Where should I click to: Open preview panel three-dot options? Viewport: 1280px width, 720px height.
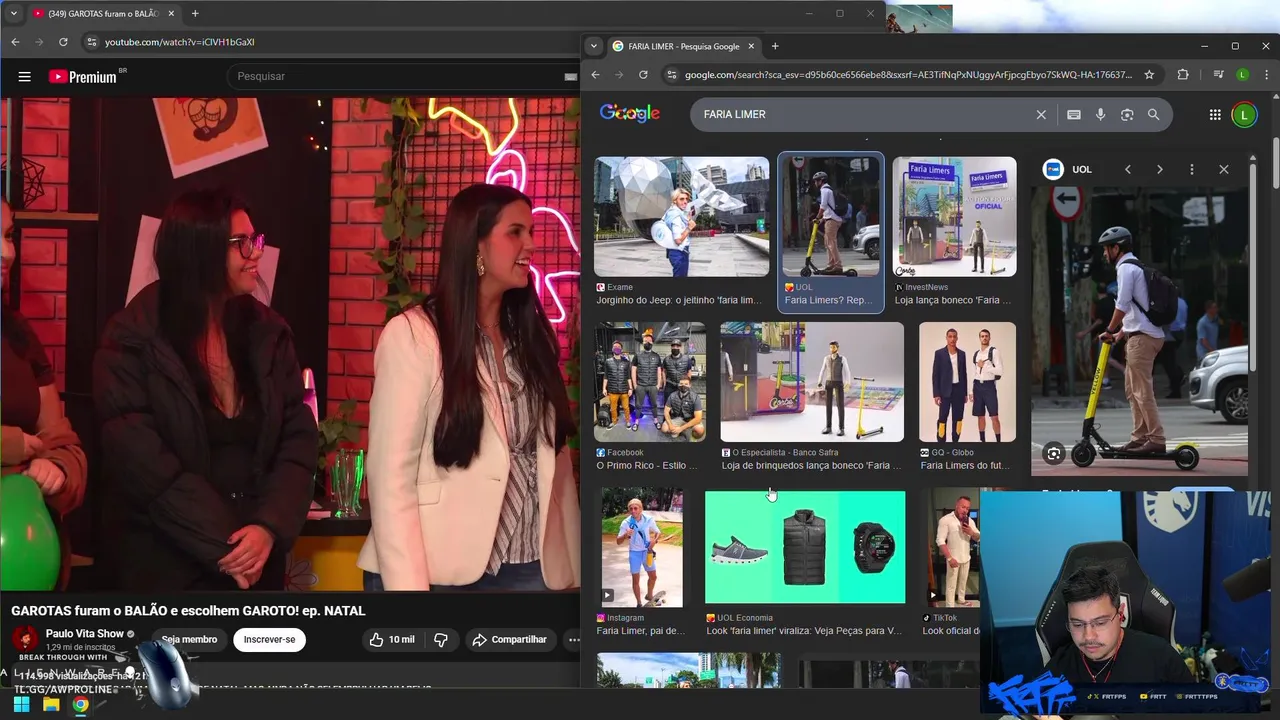coord(1192,169)
